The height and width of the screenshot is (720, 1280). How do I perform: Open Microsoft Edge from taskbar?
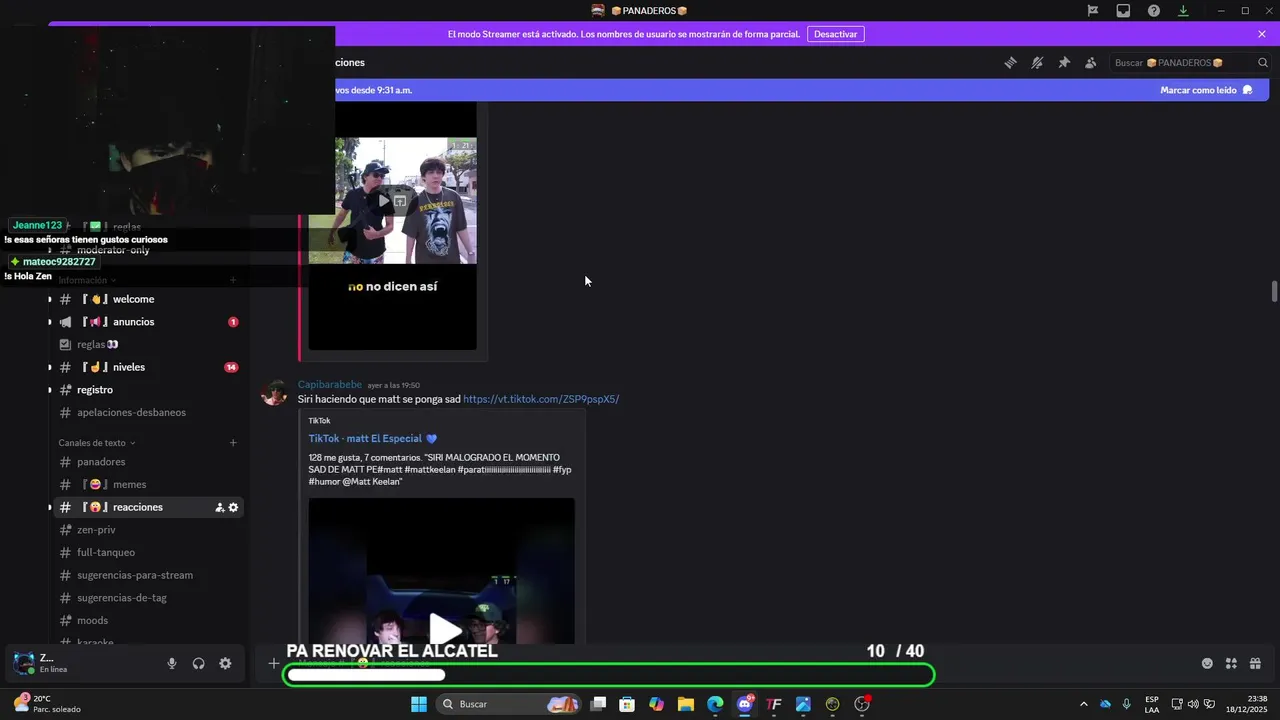coord(715,704)
